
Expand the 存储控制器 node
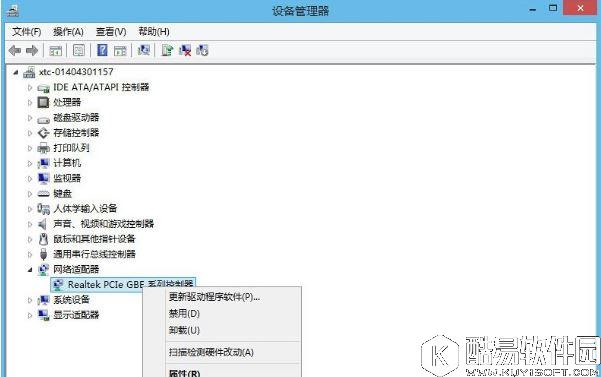pos(30,133)
